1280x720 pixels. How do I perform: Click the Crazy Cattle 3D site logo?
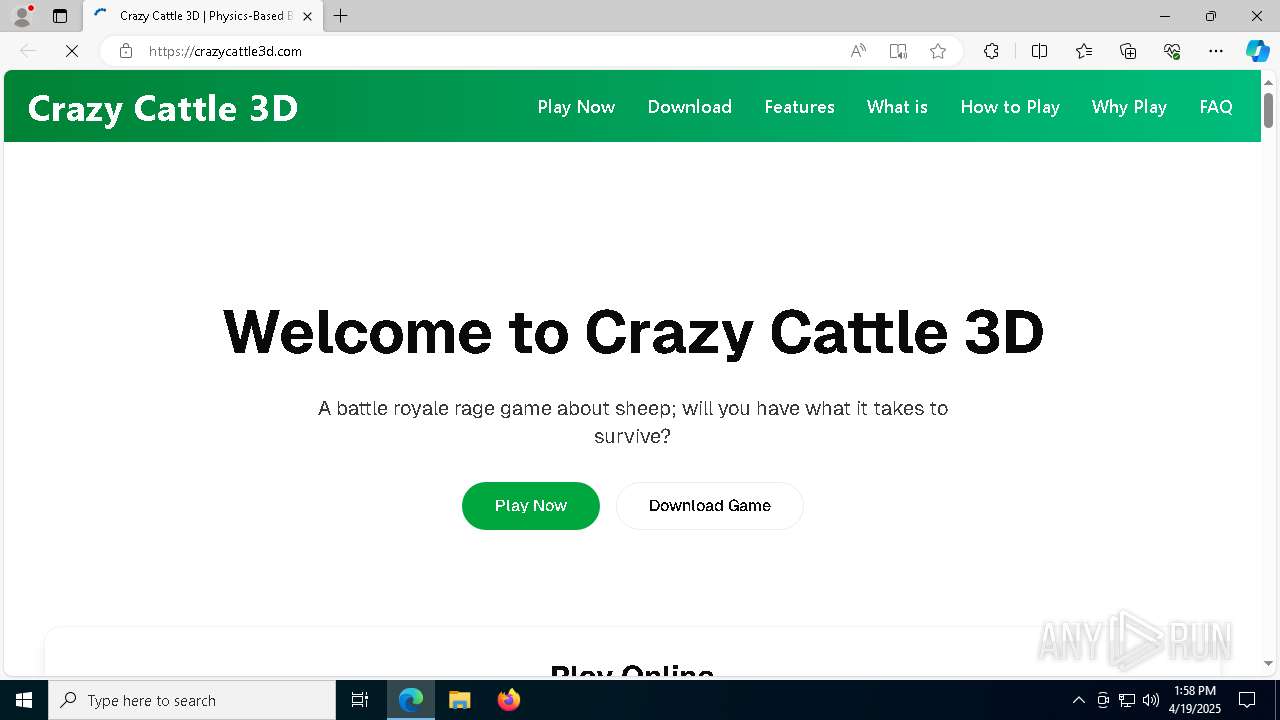tap(163, 108)
